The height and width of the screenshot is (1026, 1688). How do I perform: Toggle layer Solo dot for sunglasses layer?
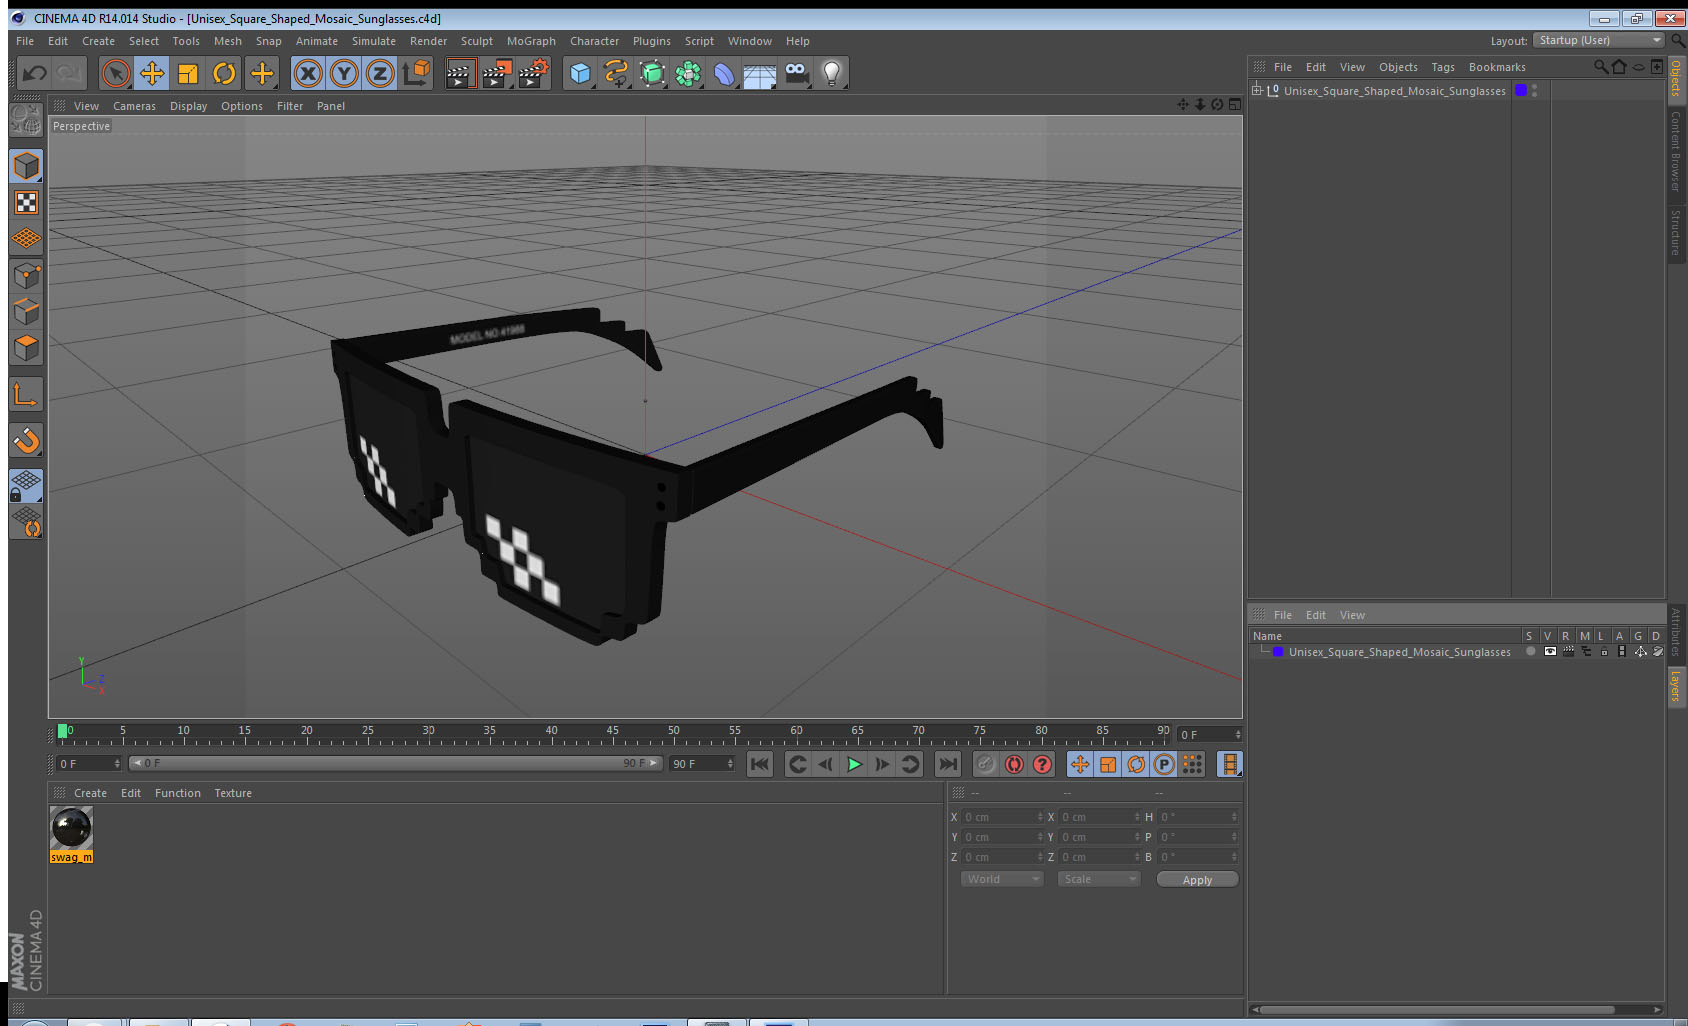[x=1530, y=651]
